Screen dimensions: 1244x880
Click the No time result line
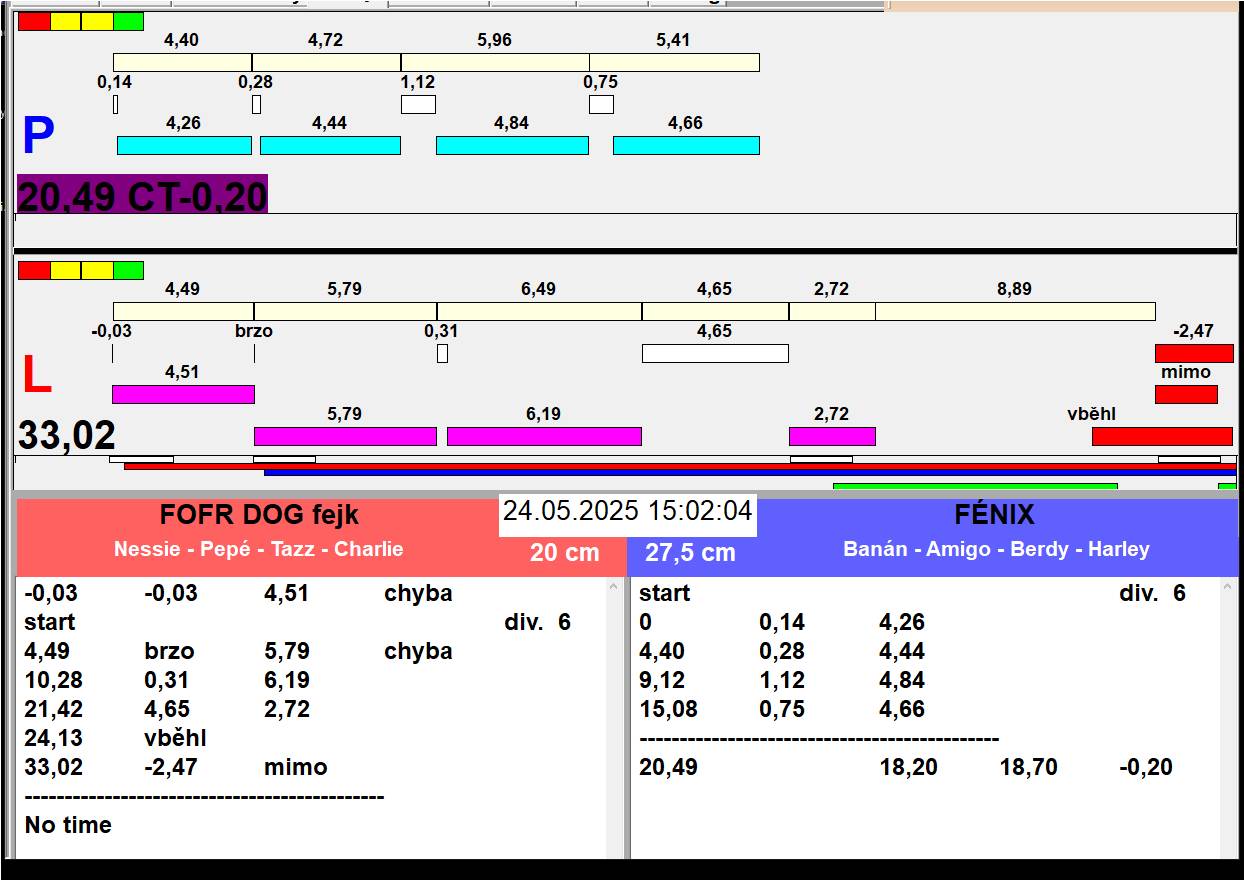68,825
